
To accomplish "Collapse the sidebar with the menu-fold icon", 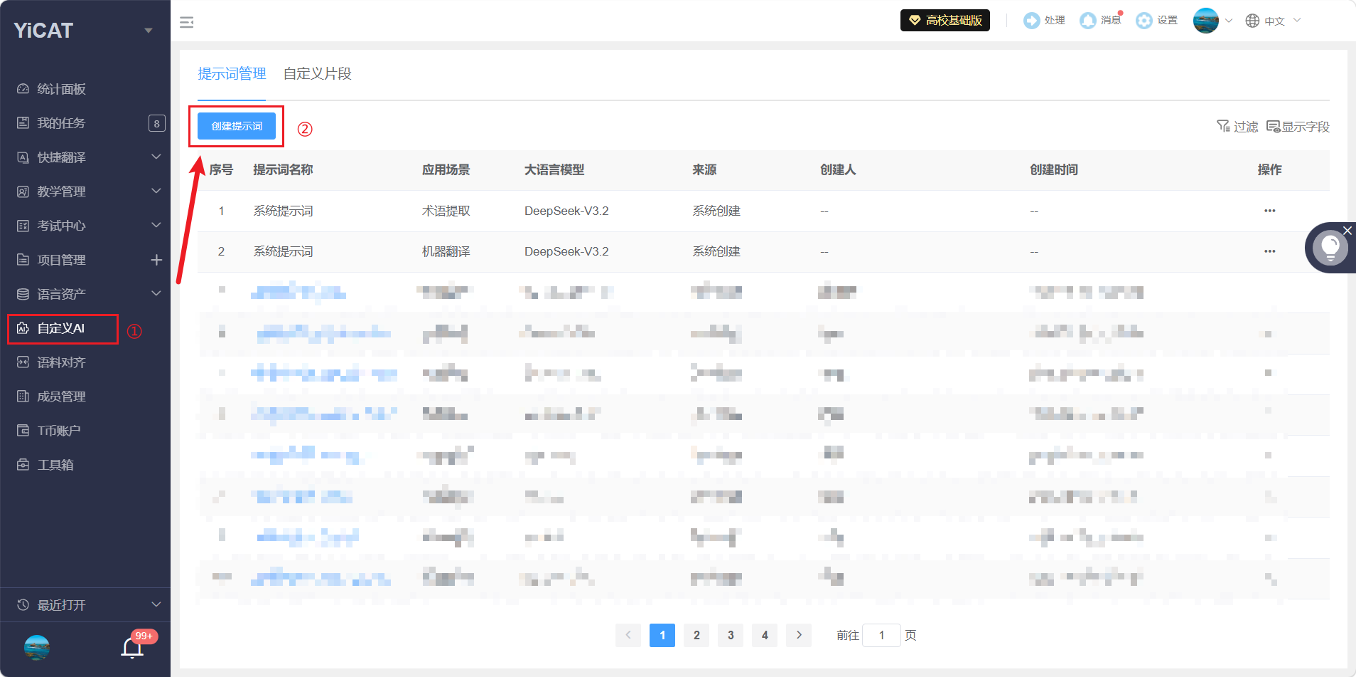I will coord(187,22).
